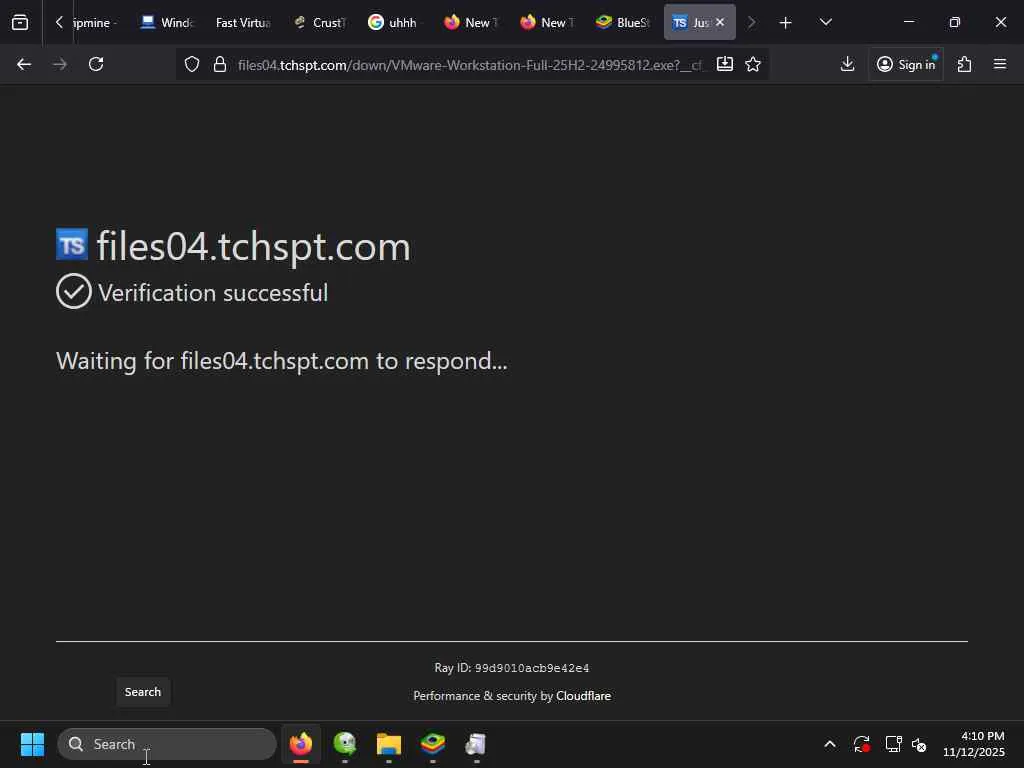Click the muted volume tray icon

click(920, 744)
